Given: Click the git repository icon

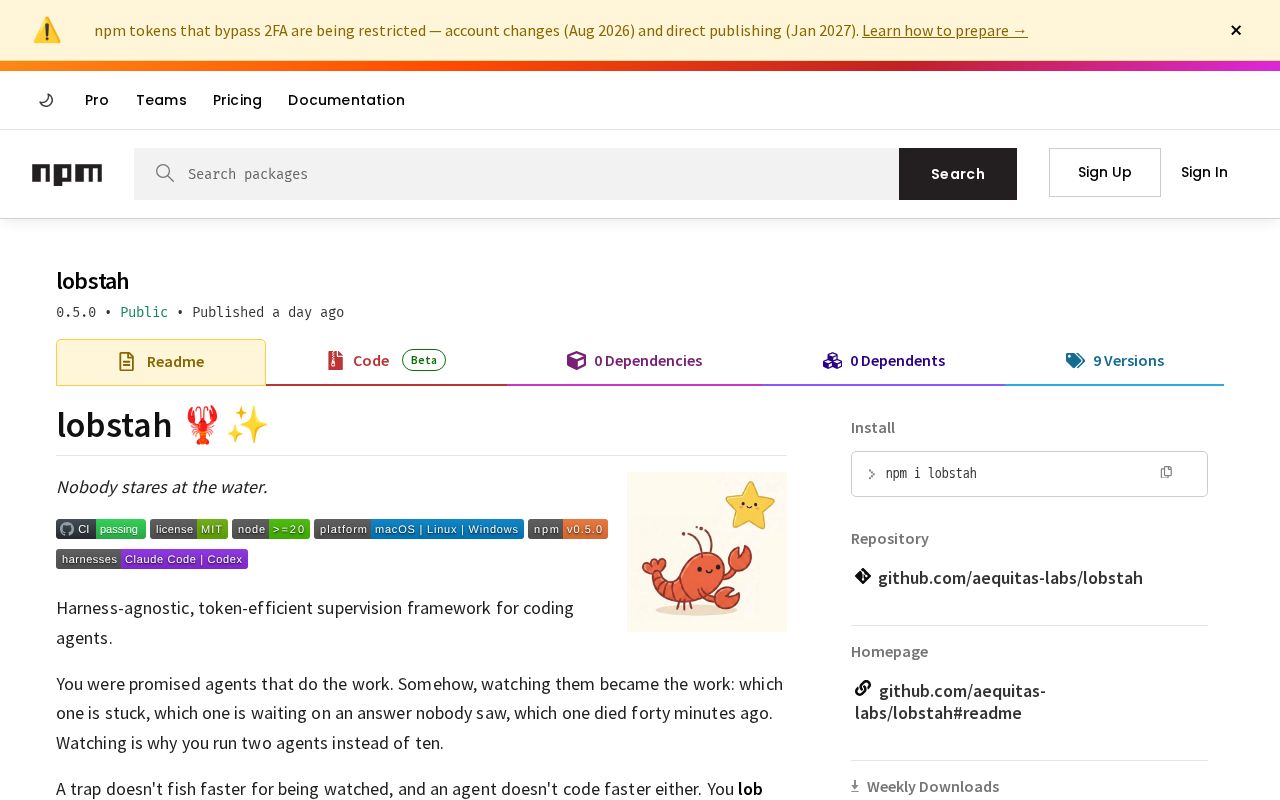Looking at the screenshot, I should click(x=863, y=576).
